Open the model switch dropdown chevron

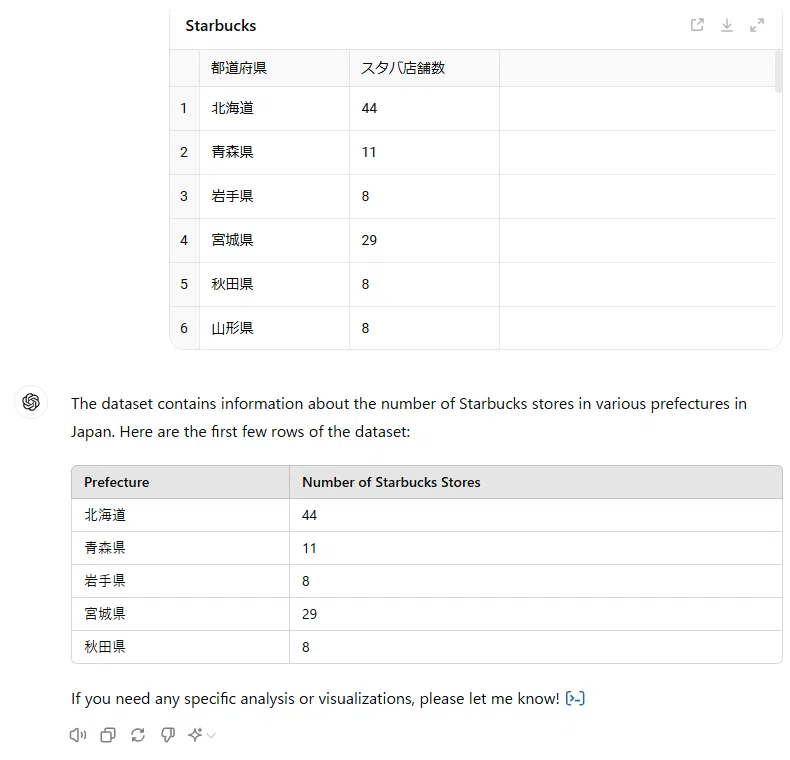211,736
